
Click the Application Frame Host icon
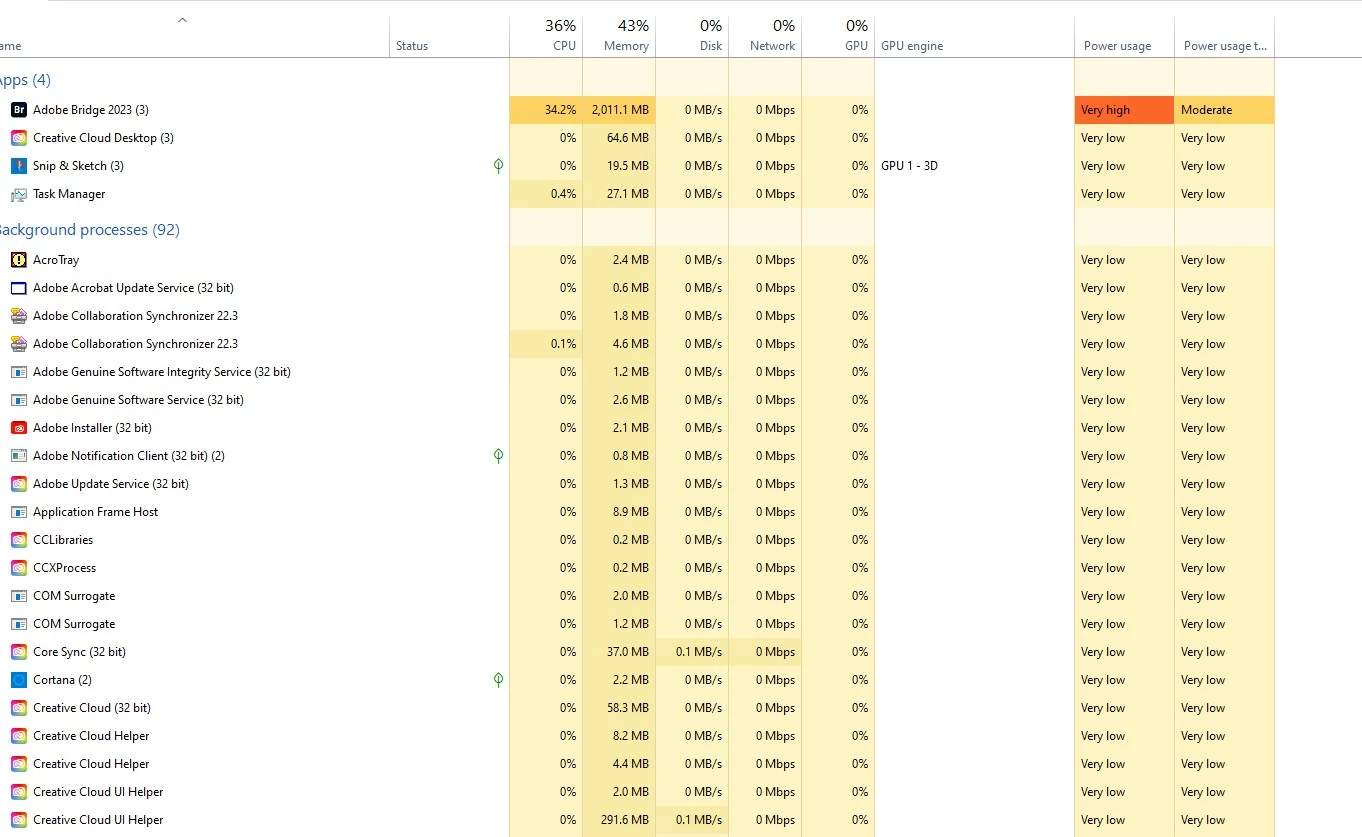tap(18, 512)
